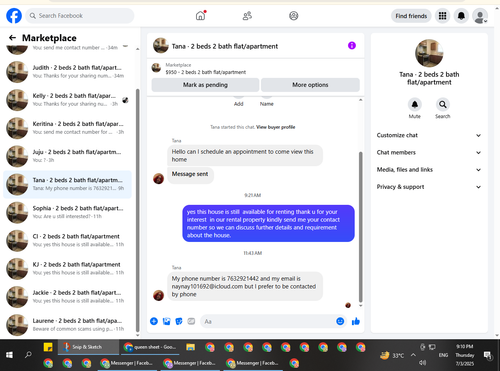Expand Chat members section
The image size is (500, 371).
point(429,153)
